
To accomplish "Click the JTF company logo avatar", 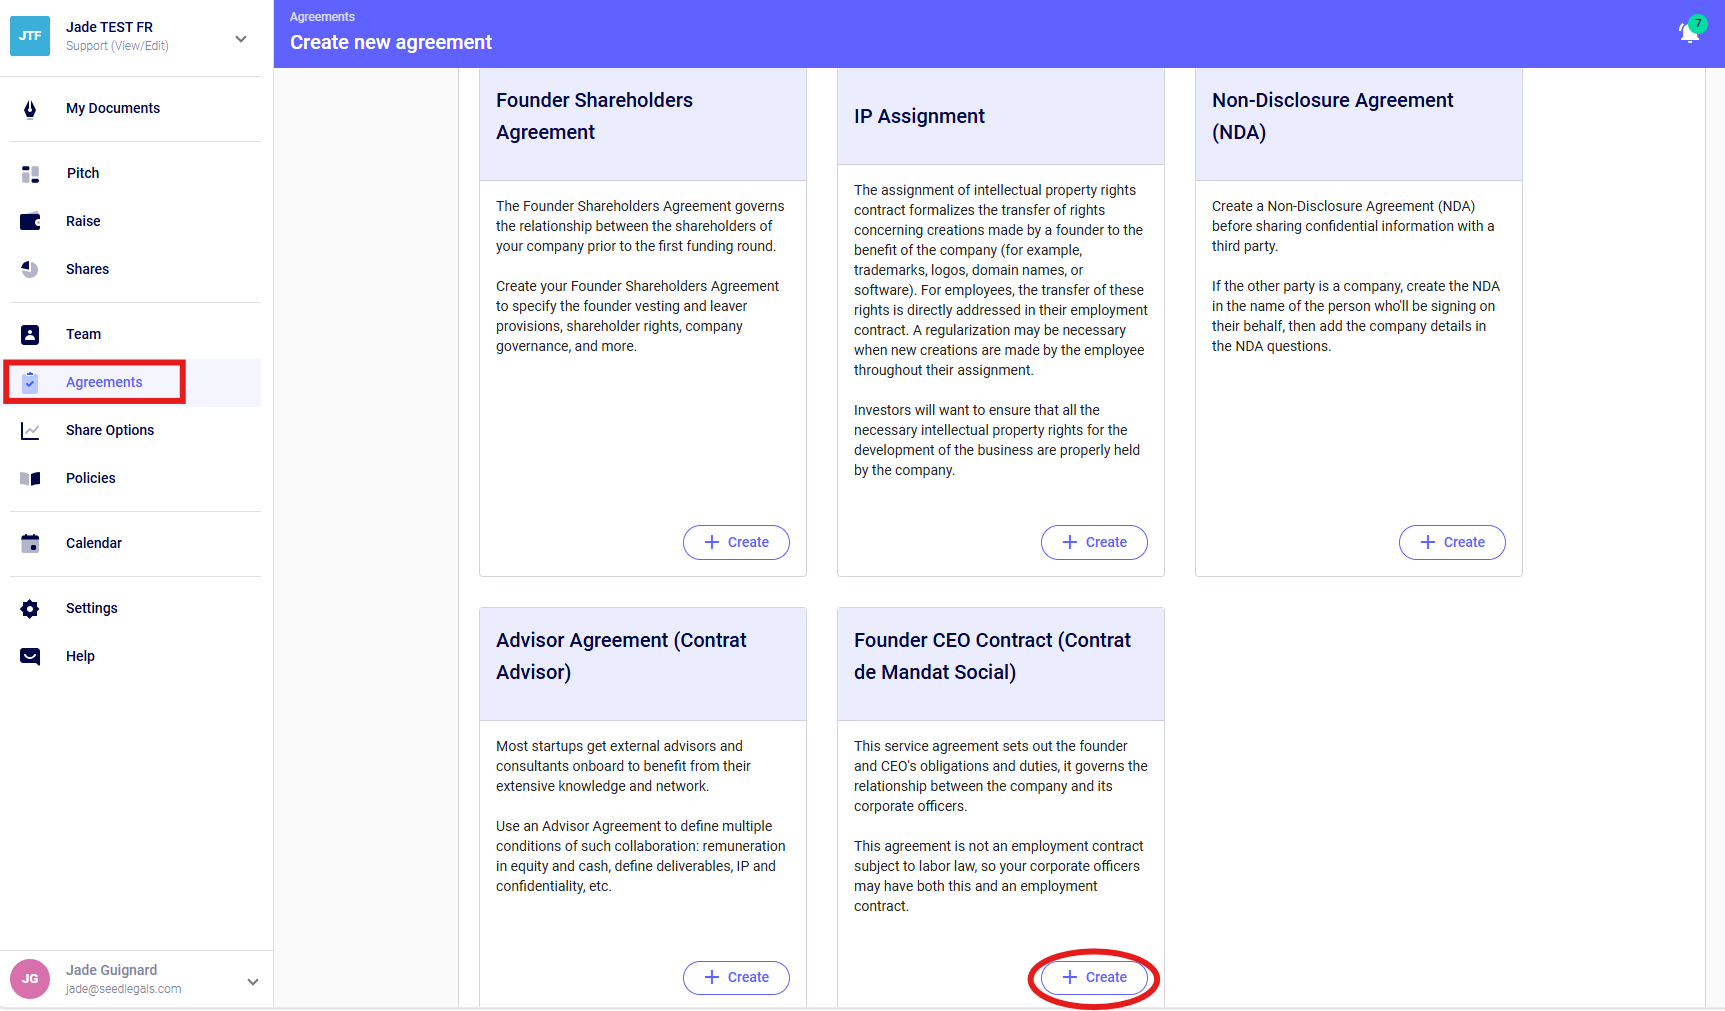I will point(30,36).
